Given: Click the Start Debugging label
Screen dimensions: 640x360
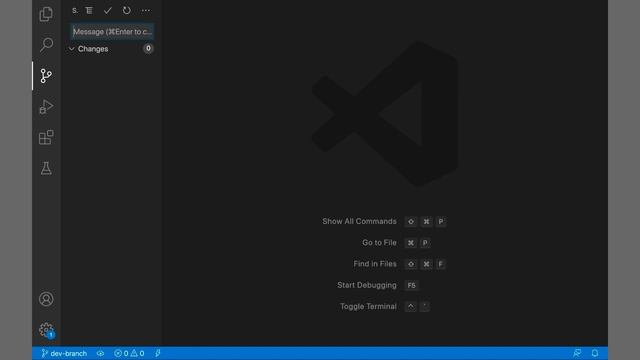Looking at the screenshot, I should 367,285.
